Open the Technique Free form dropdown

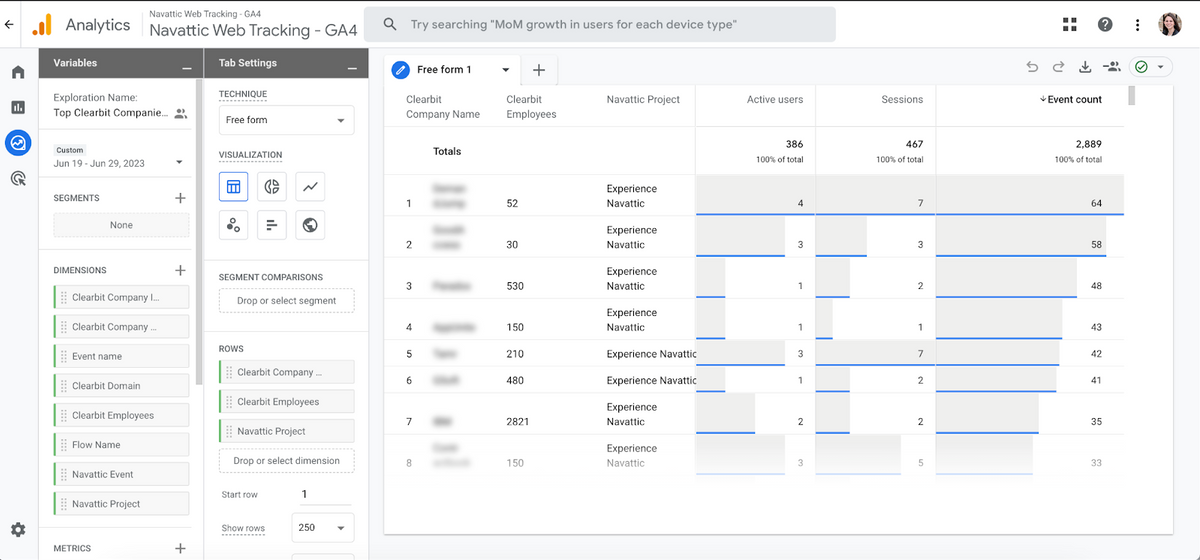286,120
